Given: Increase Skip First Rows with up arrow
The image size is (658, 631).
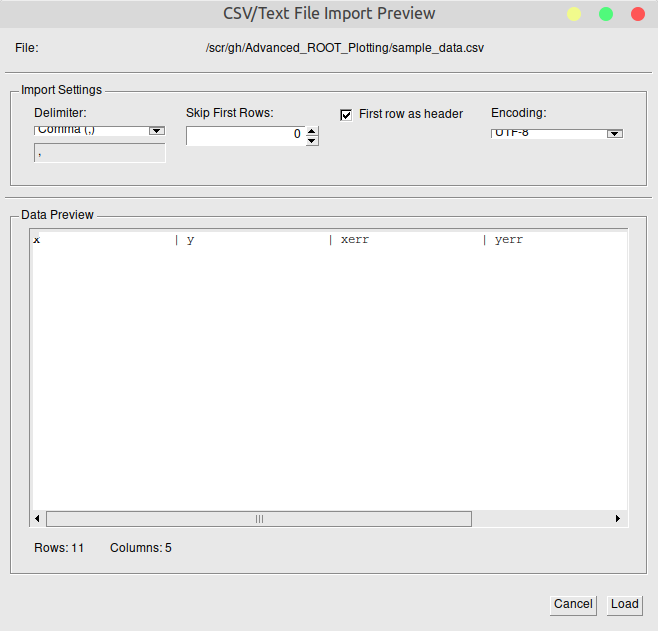Looking at the screenshot, I should click(x=312, y=130).
